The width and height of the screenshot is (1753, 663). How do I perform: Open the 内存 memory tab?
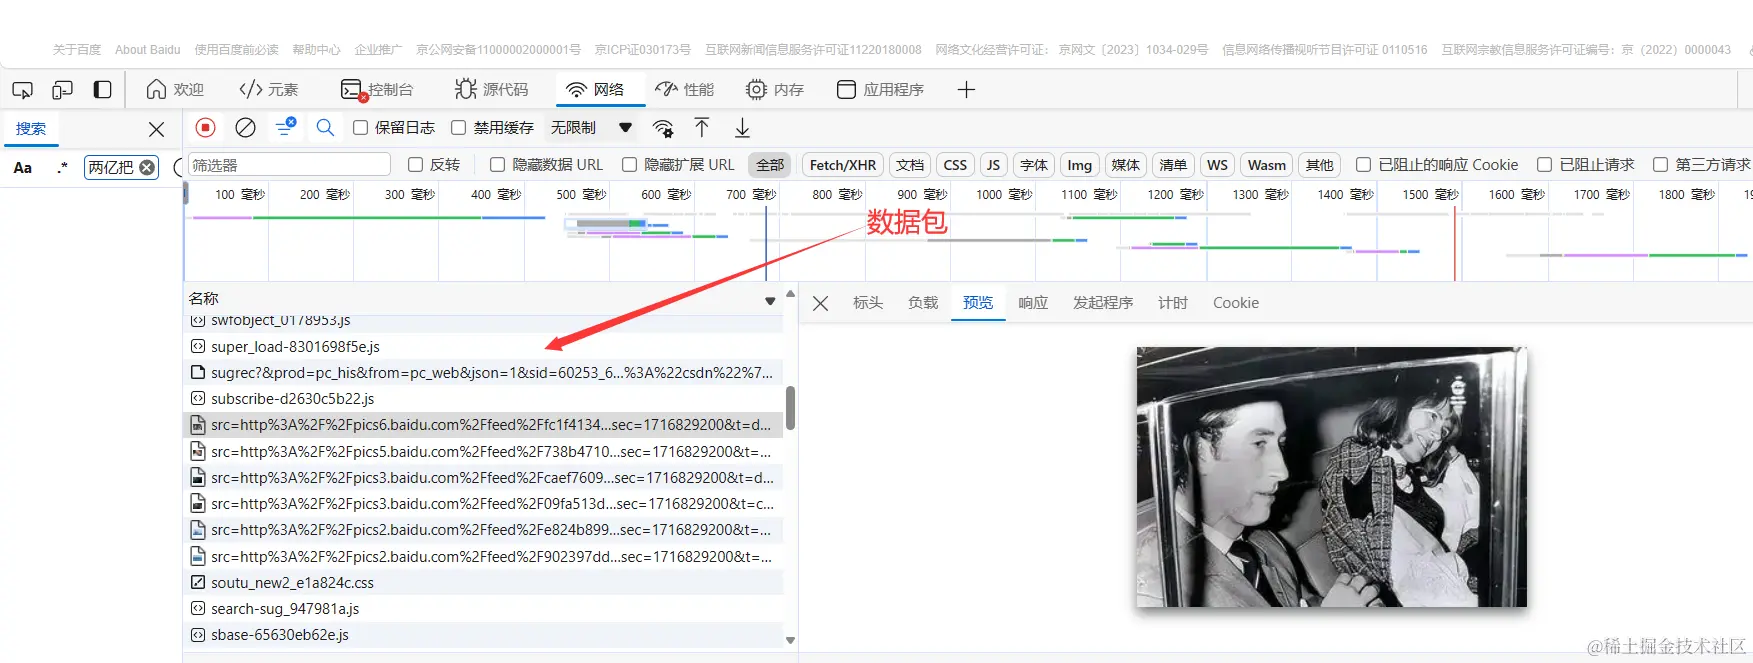click(x=775, y=90)
